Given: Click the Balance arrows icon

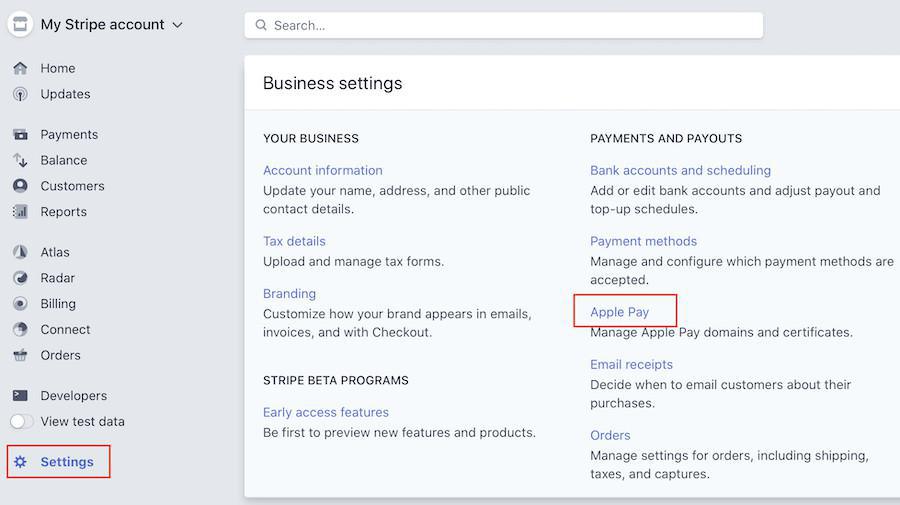Looking at the screenshot, I should (x=20, y=160).
